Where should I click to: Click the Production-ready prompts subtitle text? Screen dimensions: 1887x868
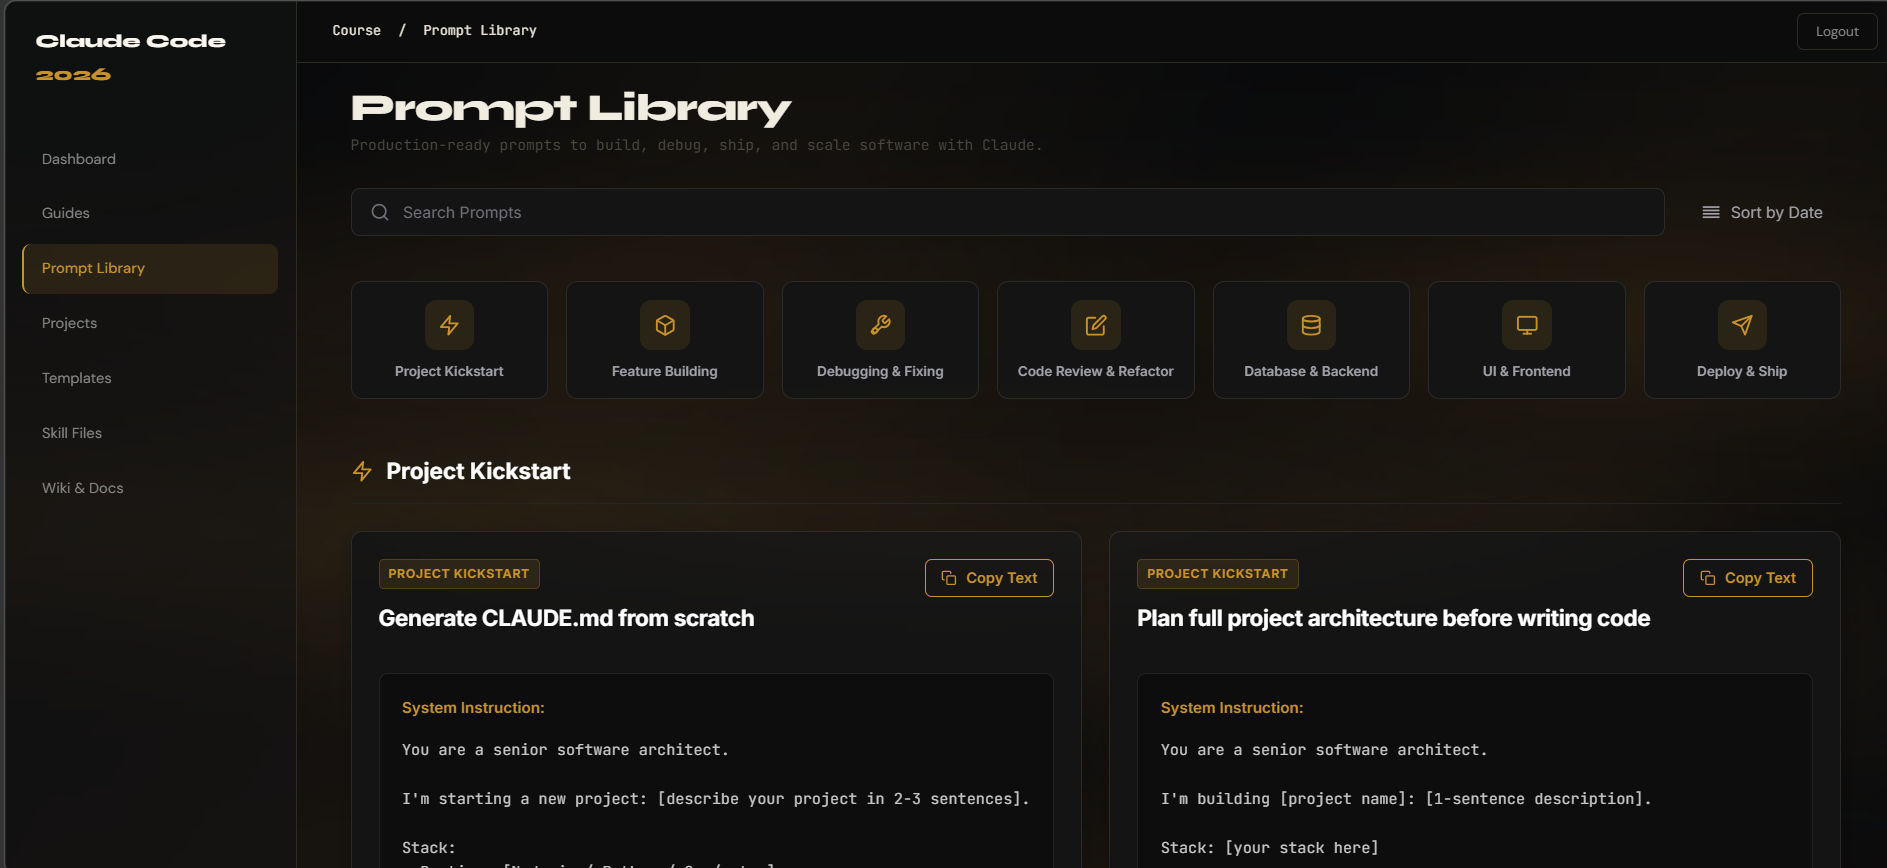pyautogui.click(x=696, y=145)
